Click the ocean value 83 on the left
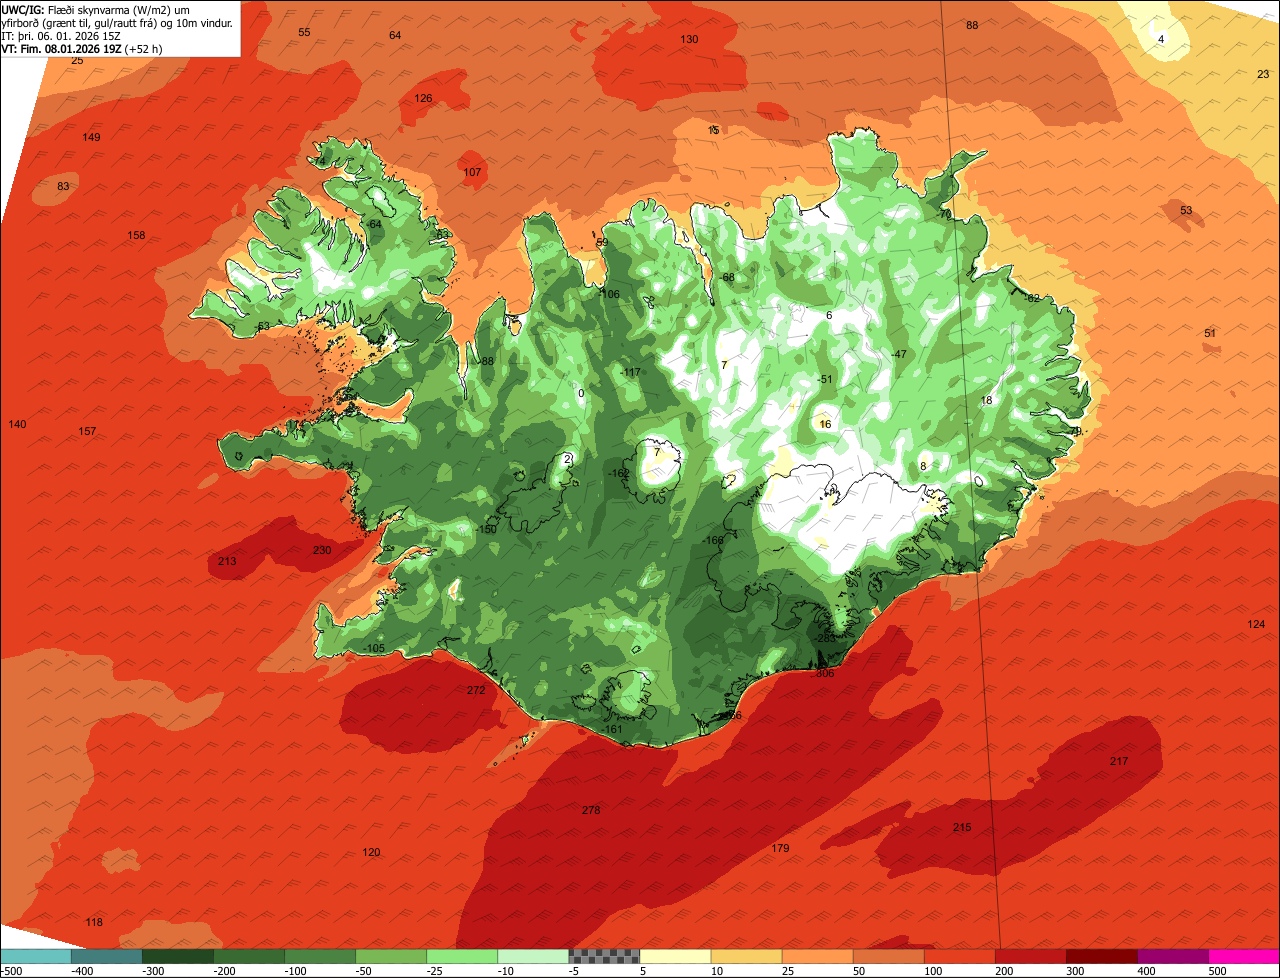Screen dimensions: 1280x978 [63, 186]
